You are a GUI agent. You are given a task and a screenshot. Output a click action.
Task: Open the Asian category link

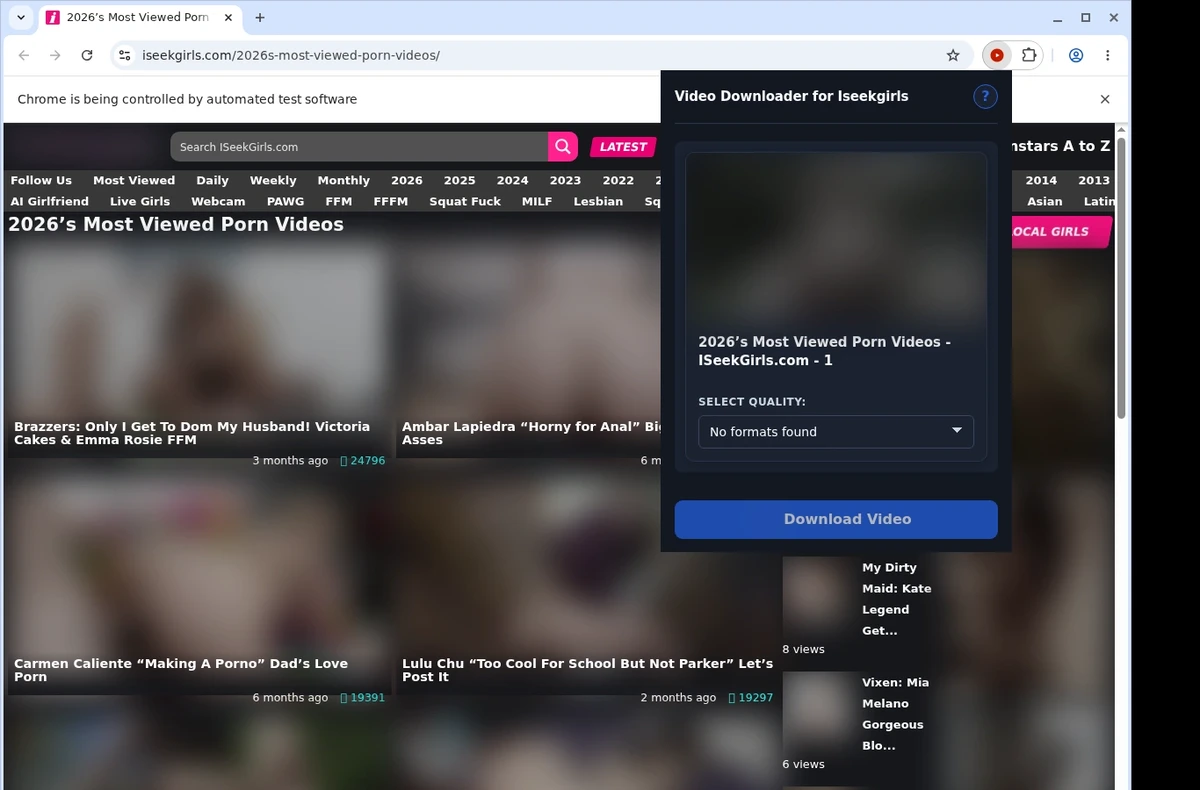1045,201
